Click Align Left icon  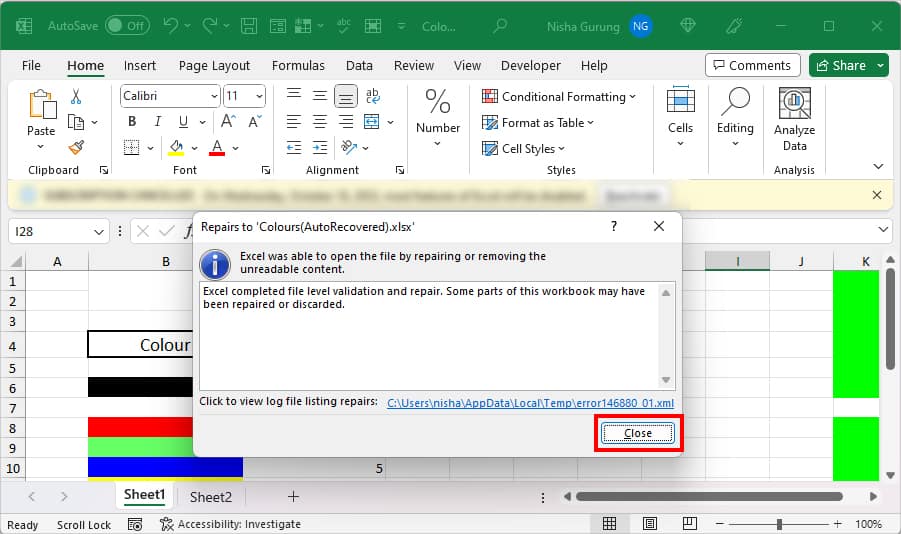tap(294, 121)
